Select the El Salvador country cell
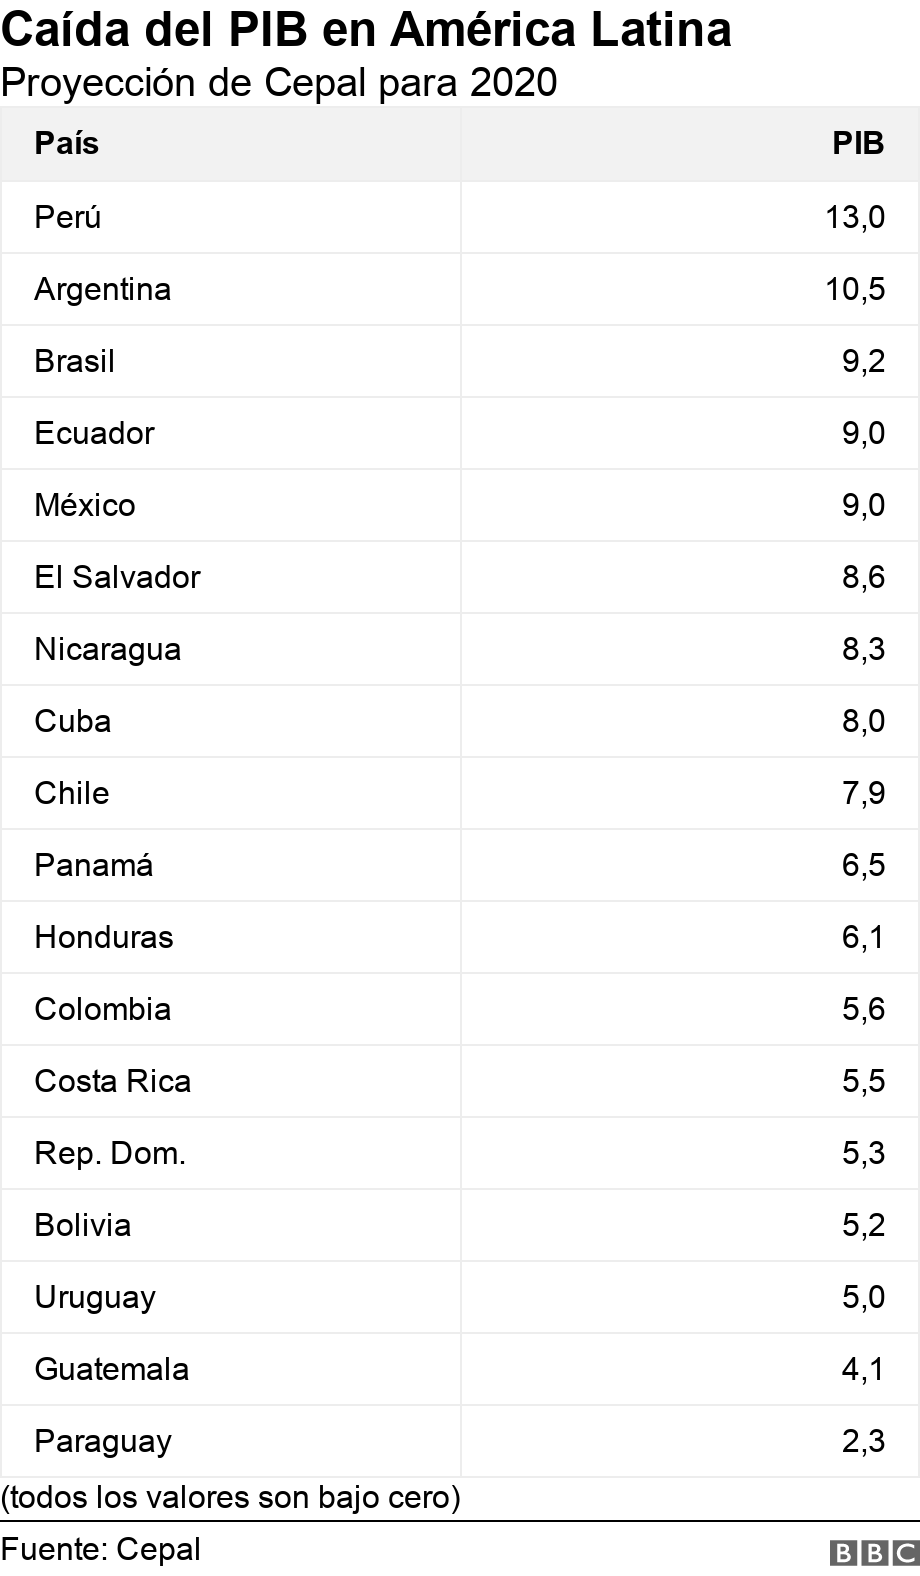The width and height of the screenshot is (920, 1576). [118, 577]
